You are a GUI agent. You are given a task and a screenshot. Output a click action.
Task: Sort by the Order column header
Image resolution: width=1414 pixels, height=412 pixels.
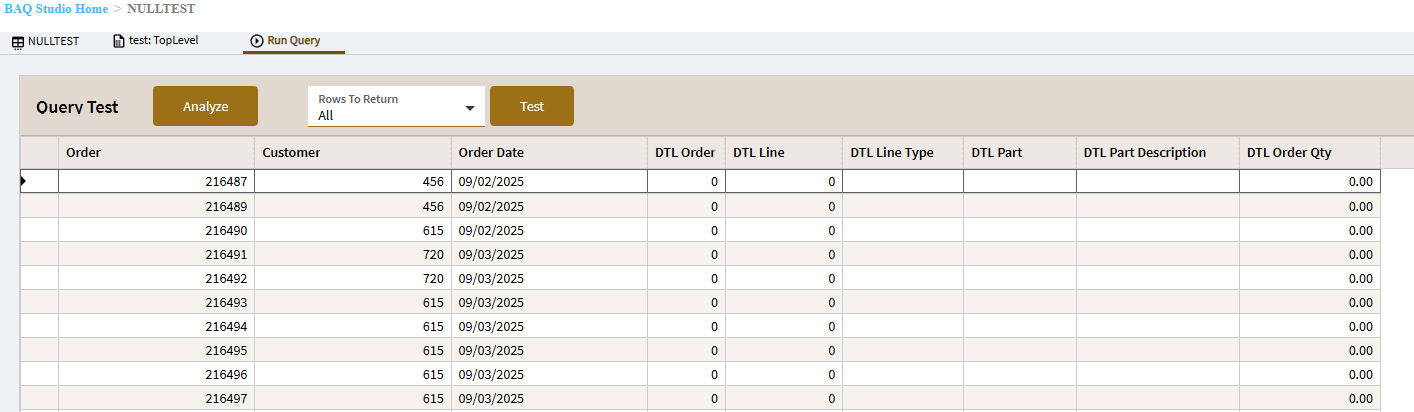tap(156, 153)
